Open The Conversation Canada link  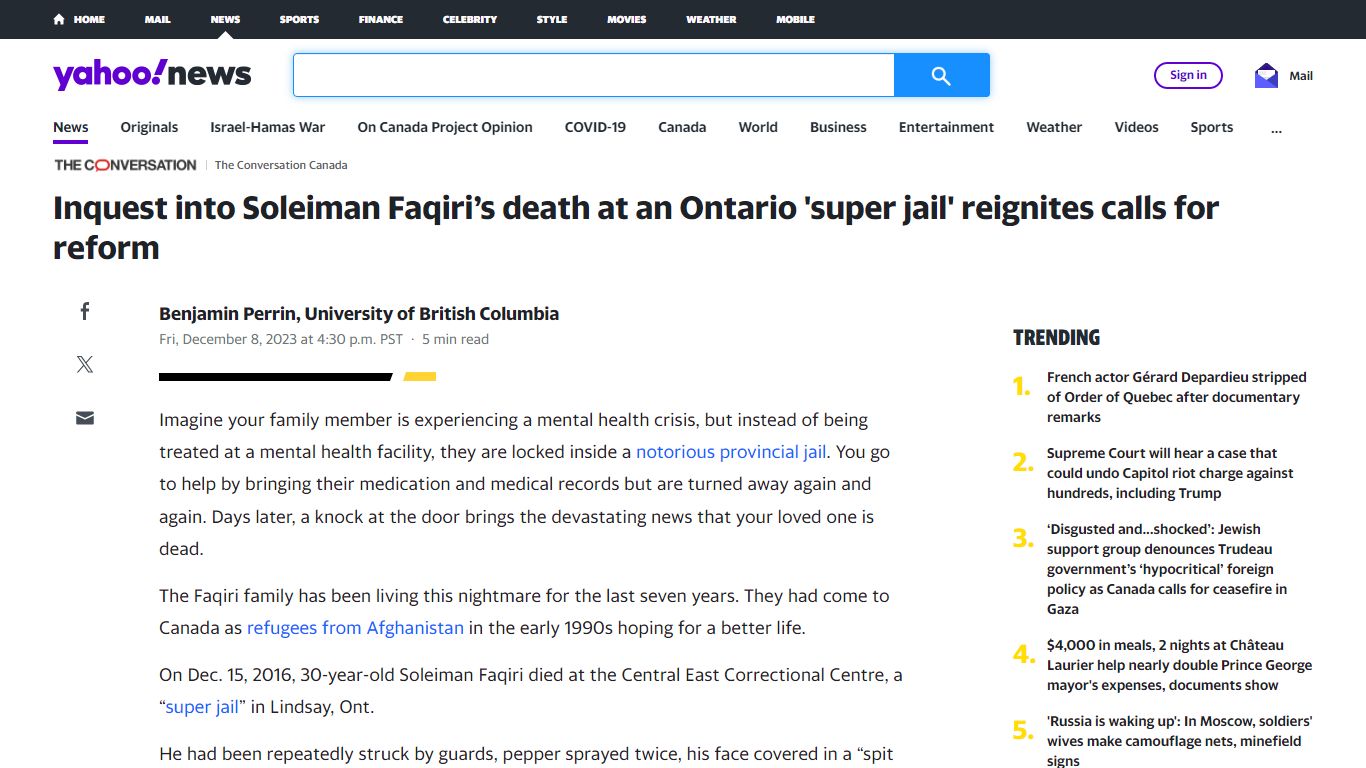[x=281, y=165]
